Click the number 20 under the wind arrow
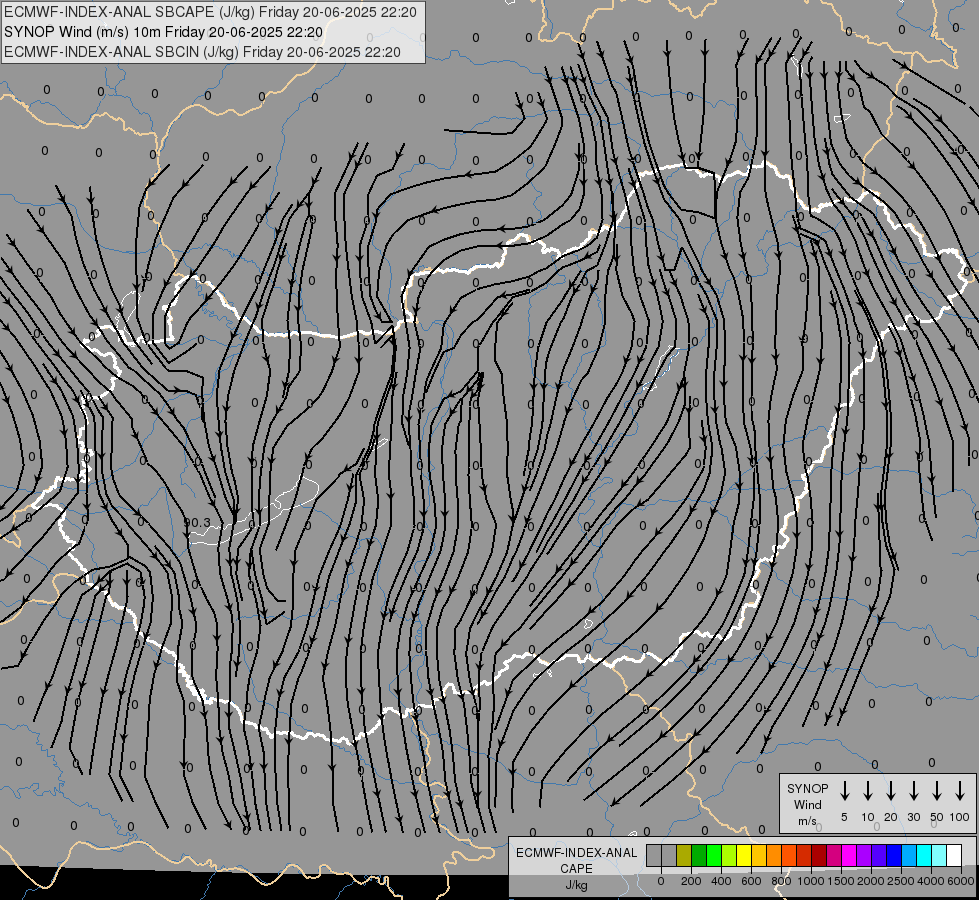The height and width of the screenshot is (900, 979). pyautogui.click(x=891, y=817)
